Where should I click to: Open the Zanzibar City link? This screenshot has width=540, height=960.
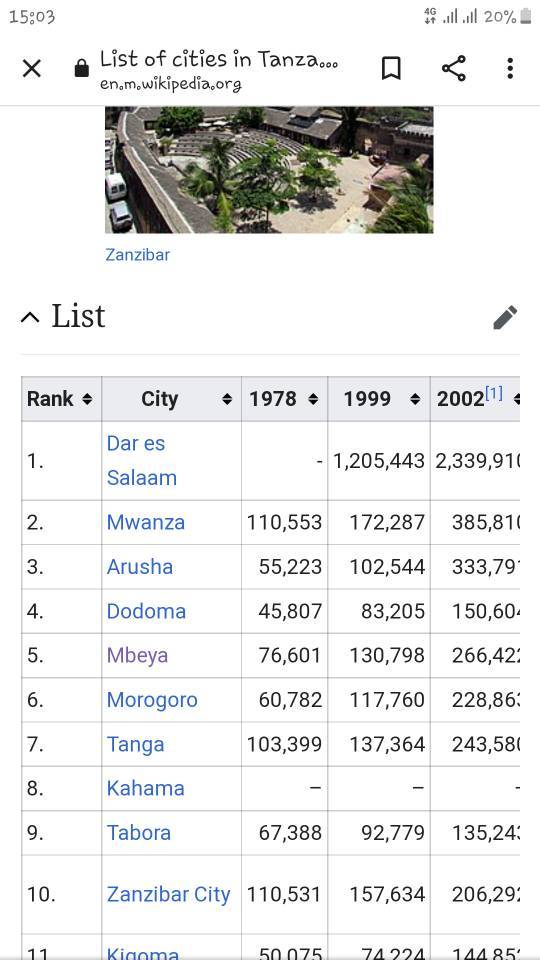[168, 894]
